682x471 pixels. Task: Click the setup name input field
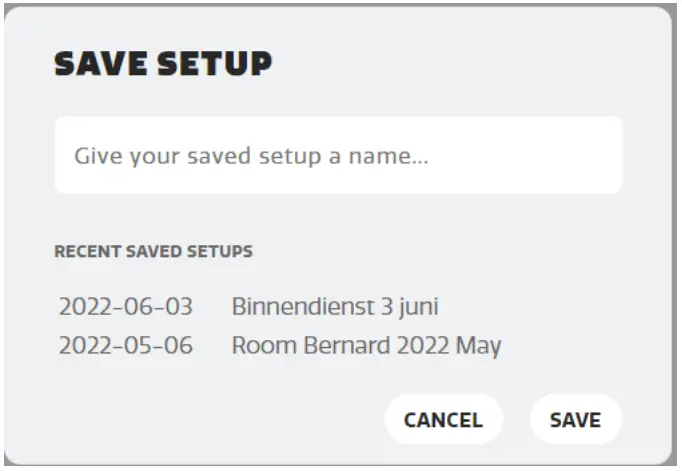(x=338, y=156)
